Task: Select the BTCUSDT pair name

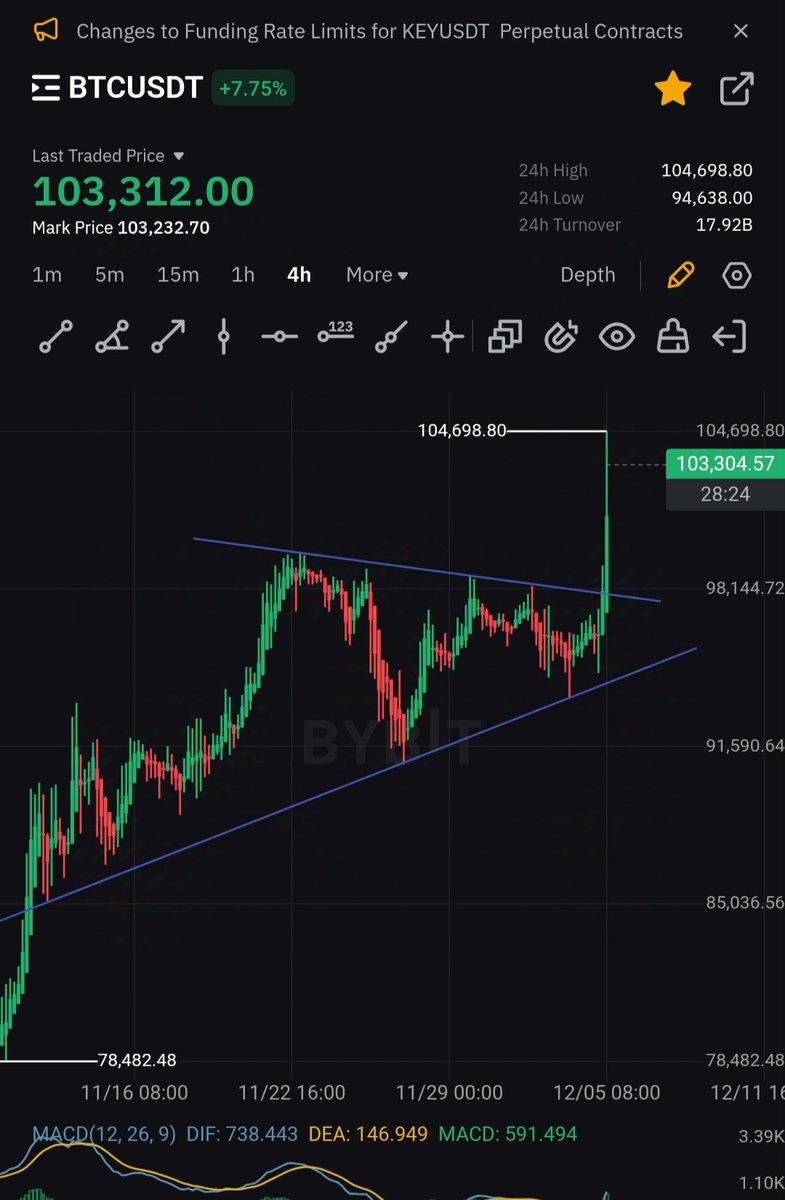Action: pyautogui.click(x=135, y=89)
